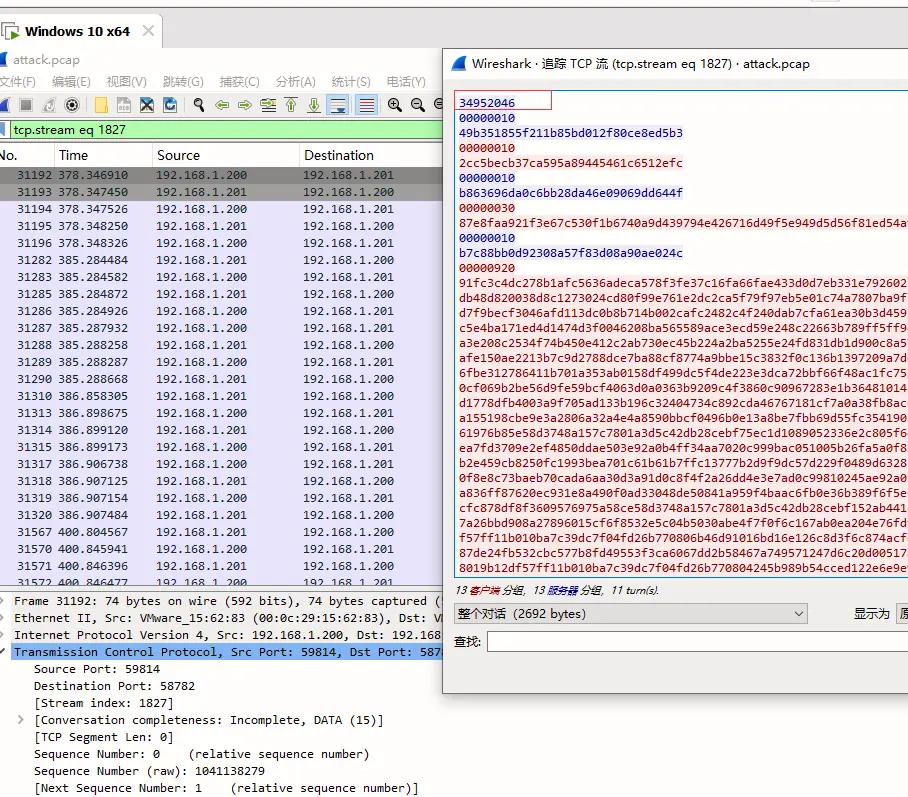Viewport: 908px width, 797px height.
Task: Click the 查找 search input field
Action: pos(696,641)
